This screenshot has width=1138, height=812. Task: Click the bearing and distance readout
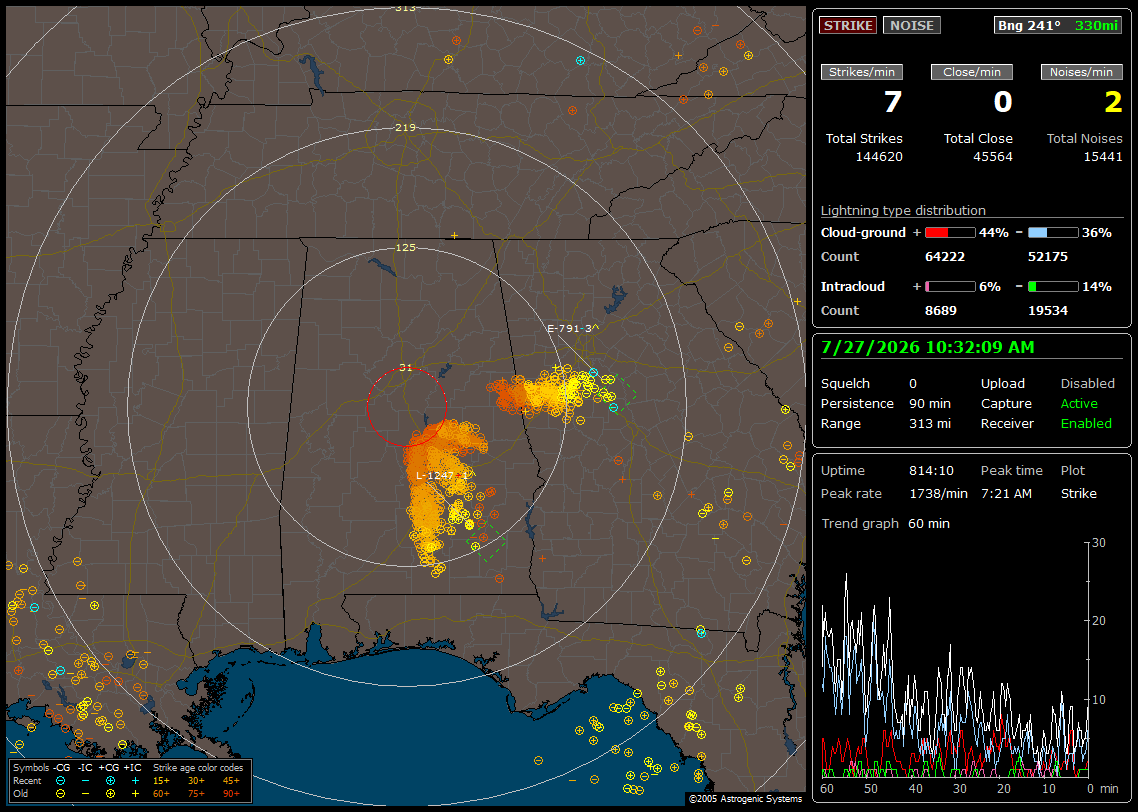(1058, 25)
